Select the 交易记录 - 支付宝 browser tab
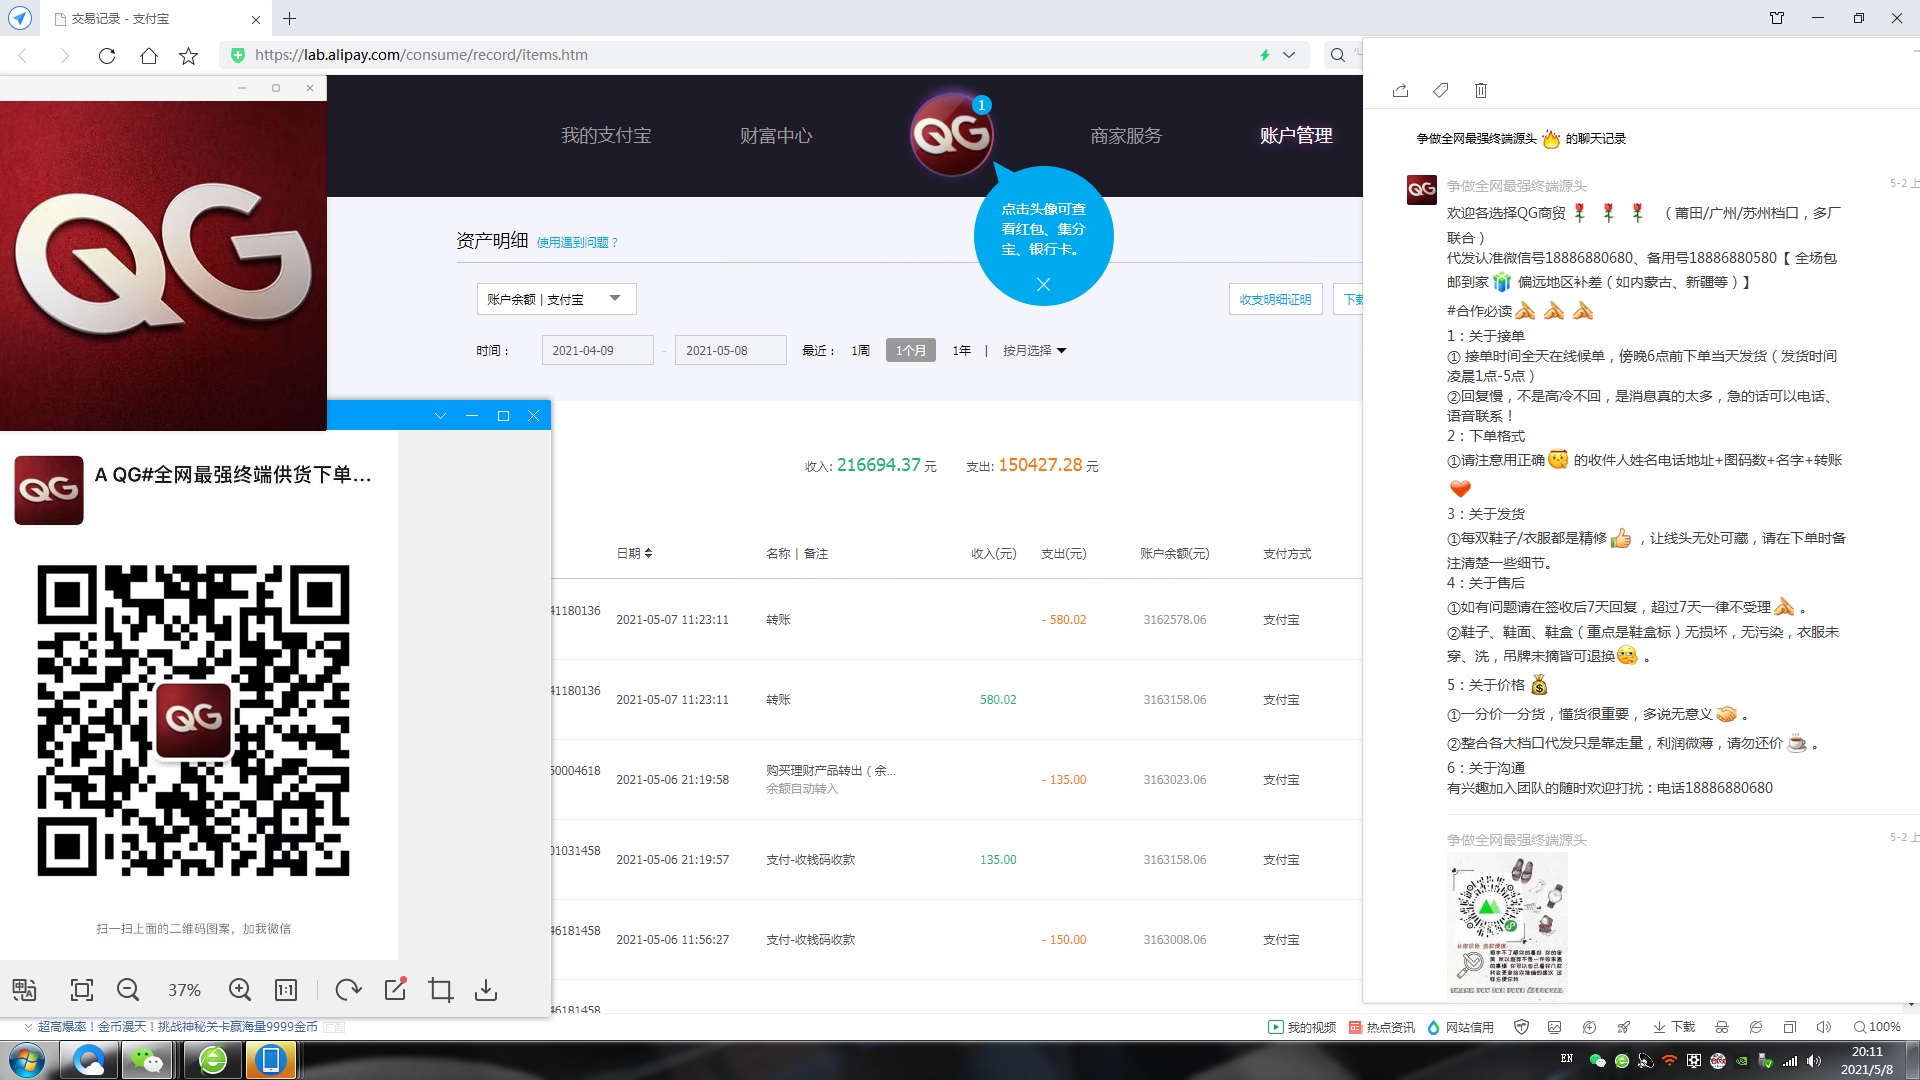 click(x=155, y=19)
